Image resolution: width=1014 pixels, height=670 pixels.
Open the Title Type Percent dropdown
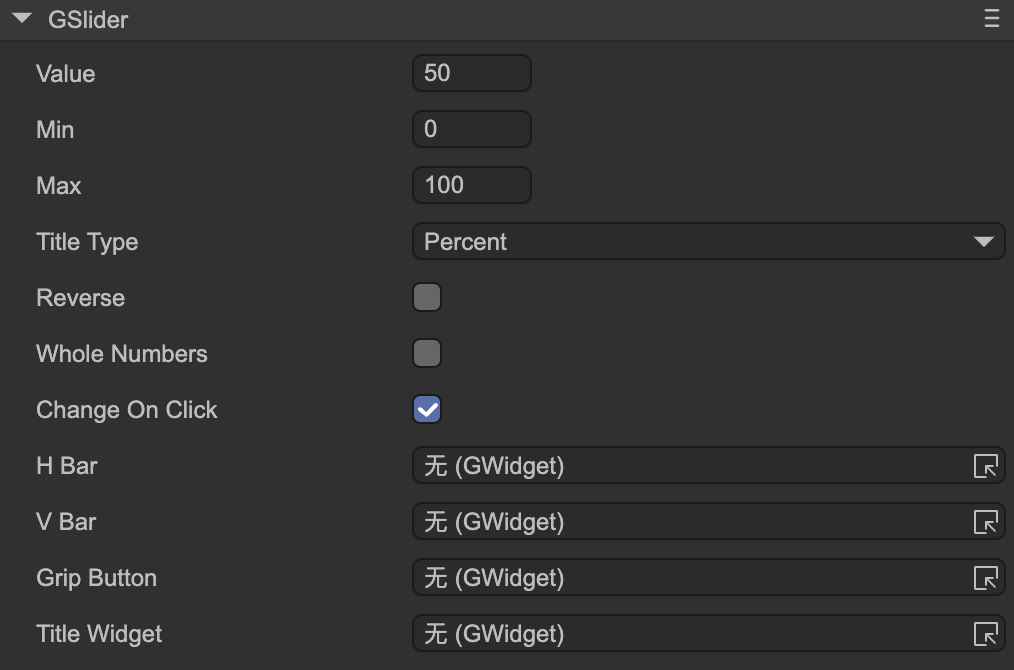point(708,242)
